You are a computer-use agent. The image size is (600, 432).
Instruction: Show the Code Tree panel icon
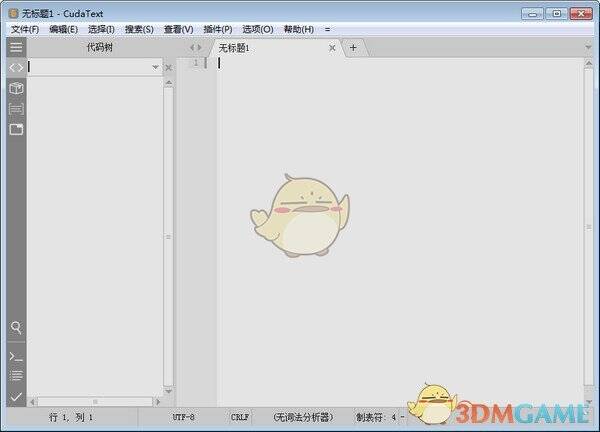point(16,68)
